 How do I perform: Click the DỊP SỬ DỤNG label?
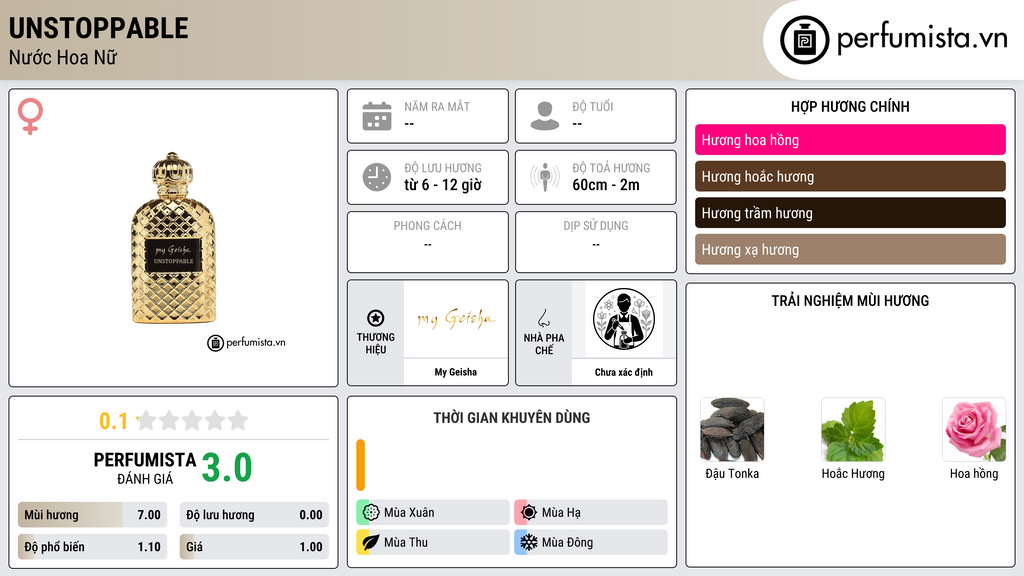596,226
